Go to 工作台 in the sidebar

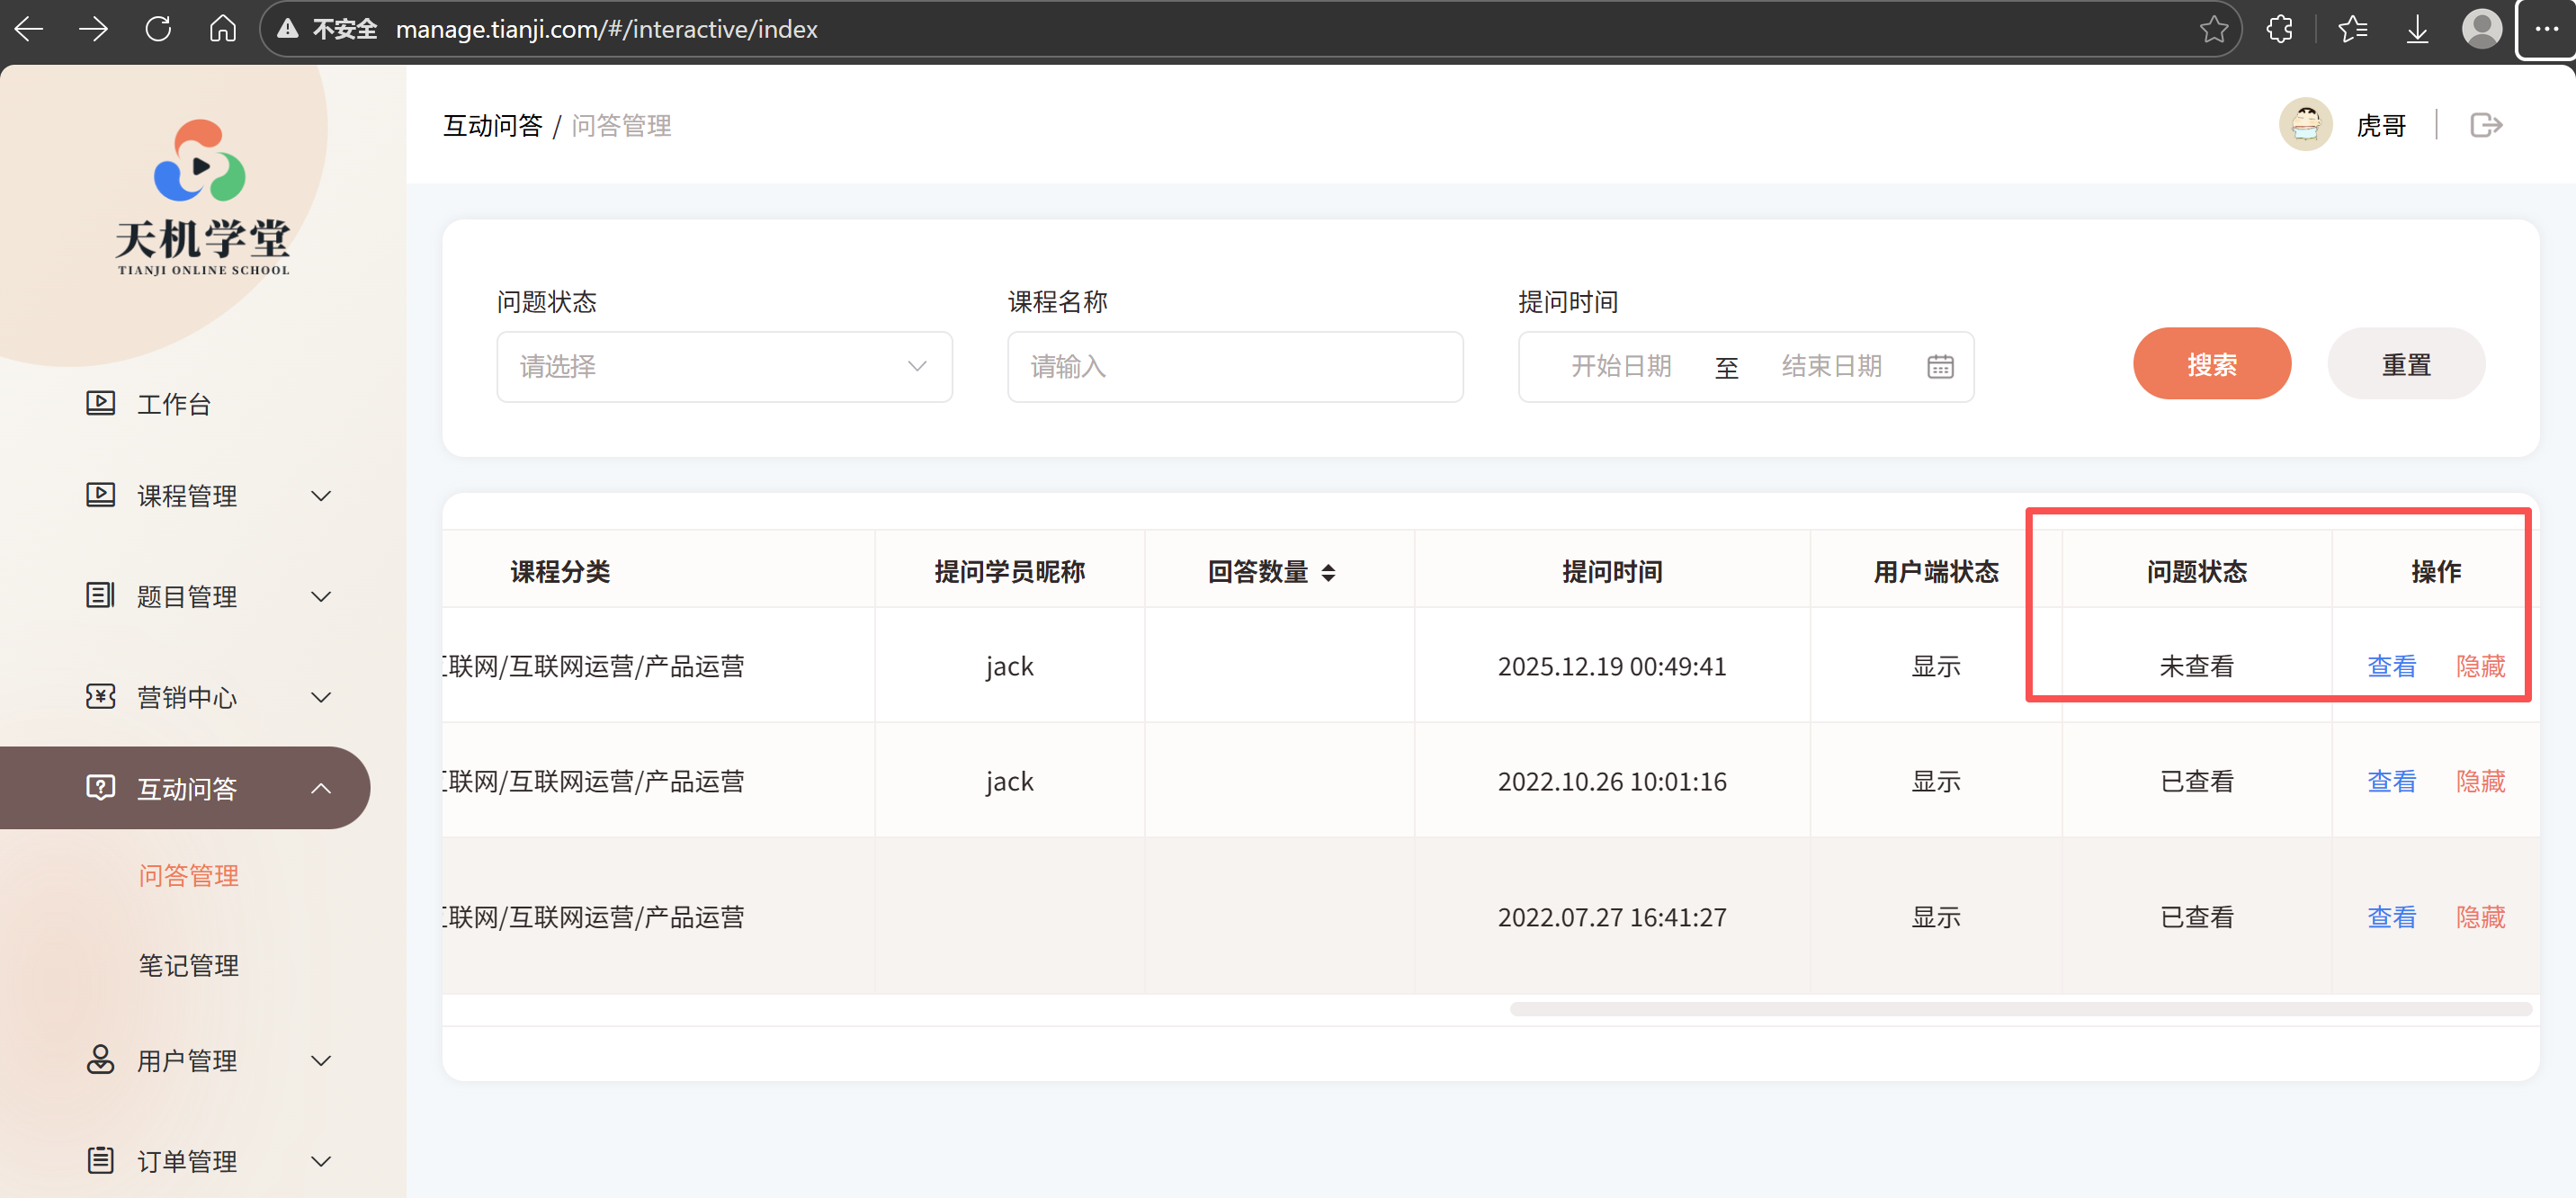173,404
